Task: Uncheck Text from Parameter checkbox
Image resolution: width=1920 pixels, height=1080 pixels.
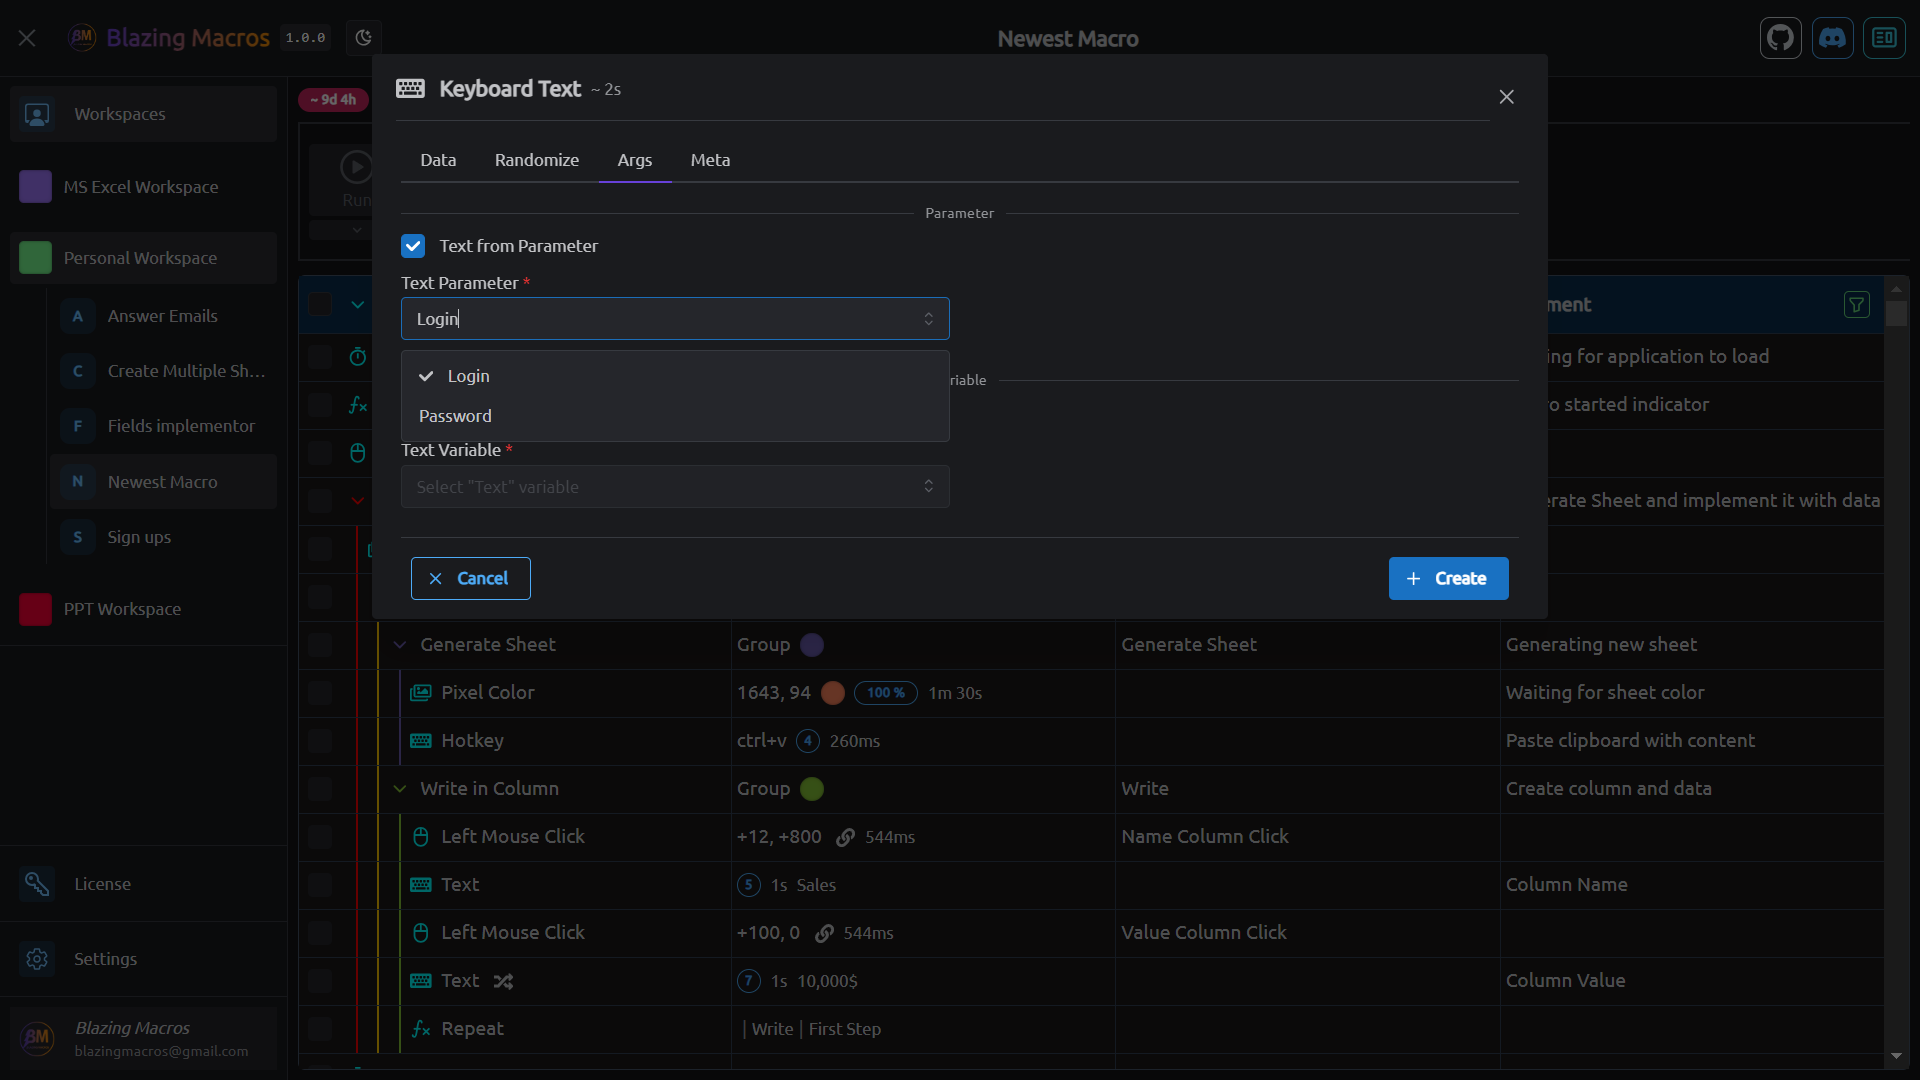Action: coord(413,246)
